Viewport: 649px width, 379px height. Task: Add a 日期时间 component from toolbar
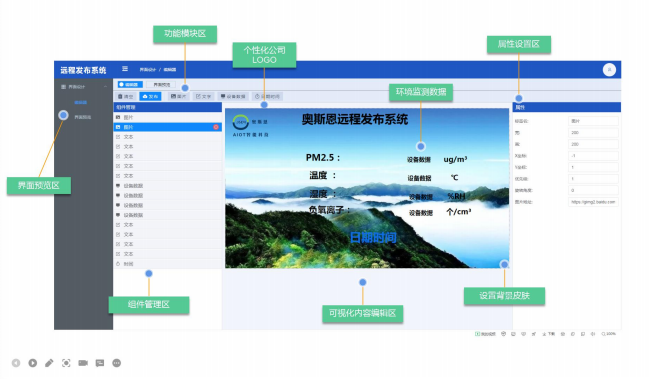[267, 96]
